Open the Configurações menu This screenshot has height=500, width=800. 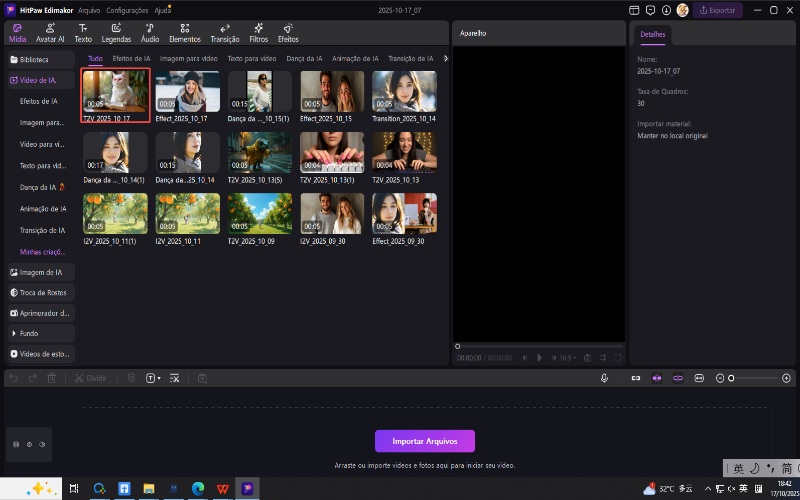click(x=127, y=10)
